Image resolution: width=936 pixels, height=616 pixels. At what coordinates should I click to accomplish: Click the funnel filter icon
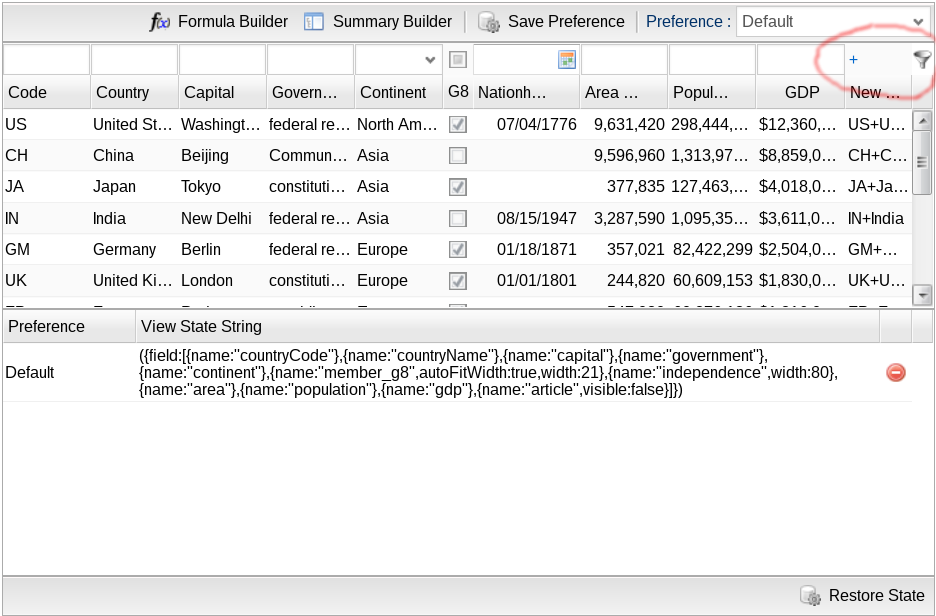pyautogui.click(x=922, y=60)
